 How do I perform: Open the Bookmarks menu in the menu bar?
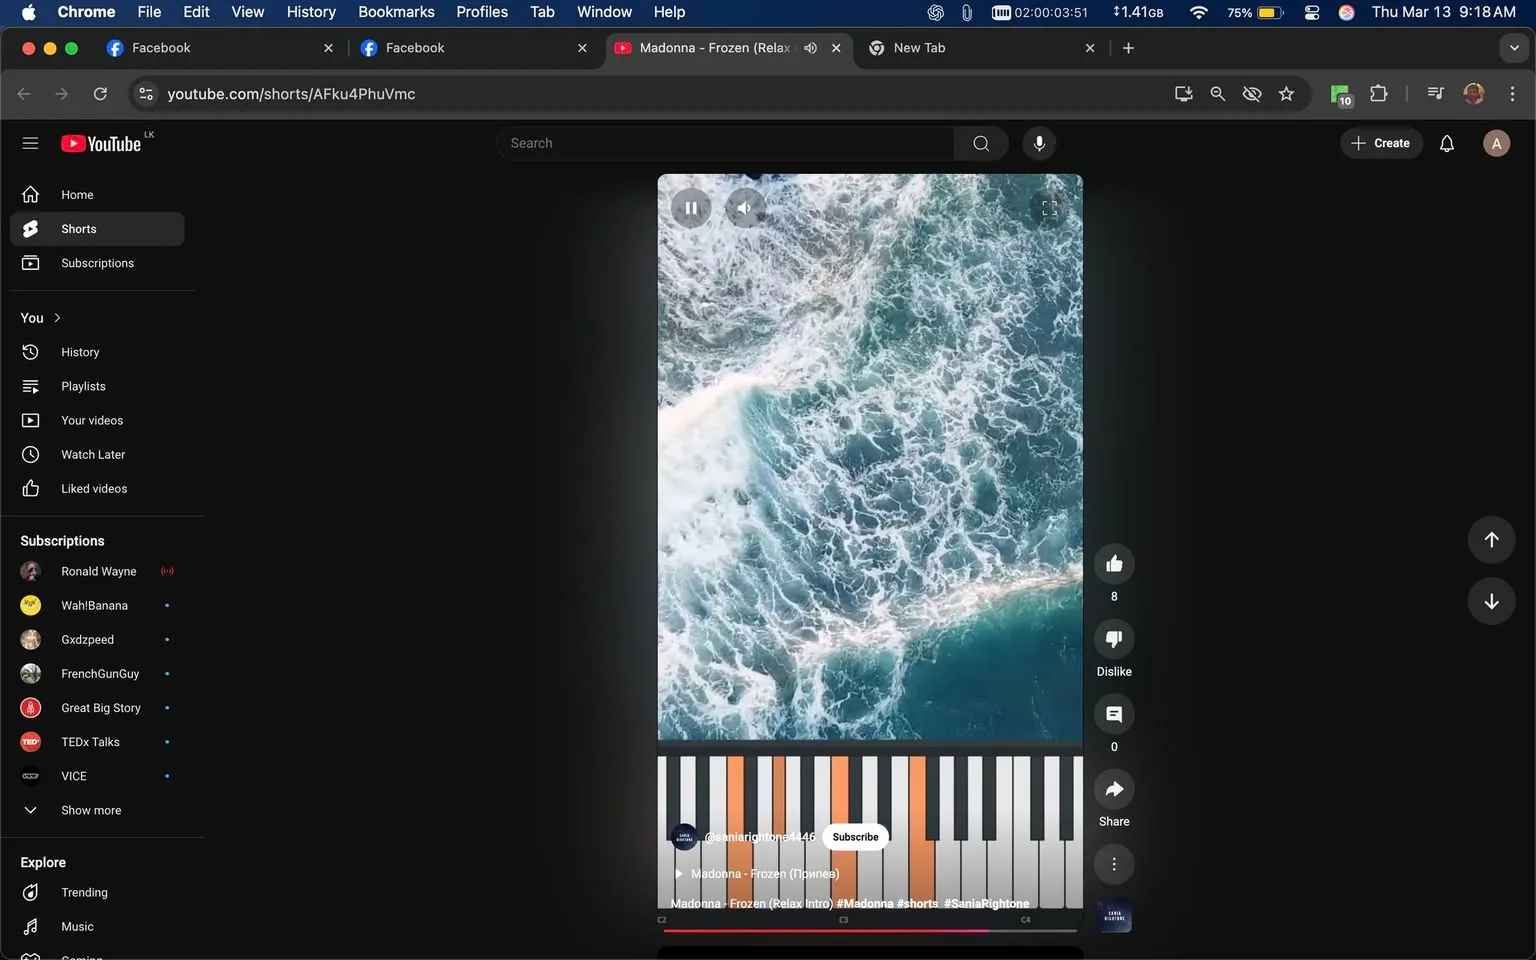[396, 11]
